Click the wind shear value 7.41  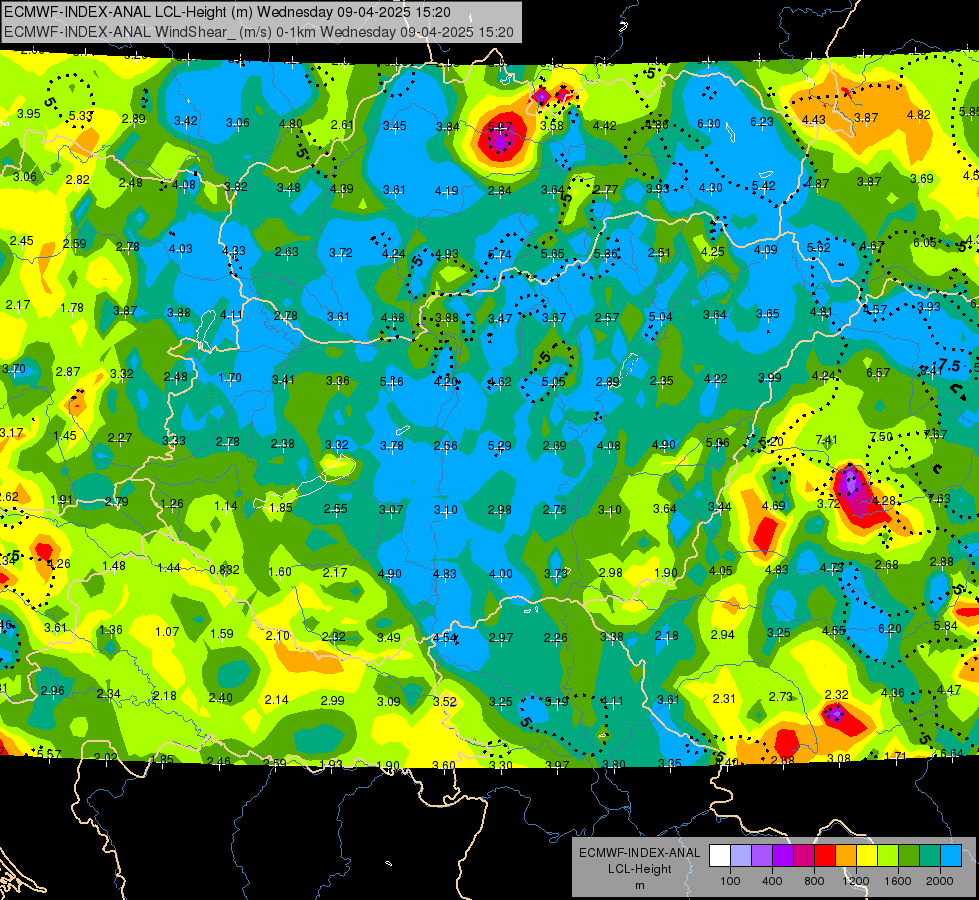(x=826, y=440)
